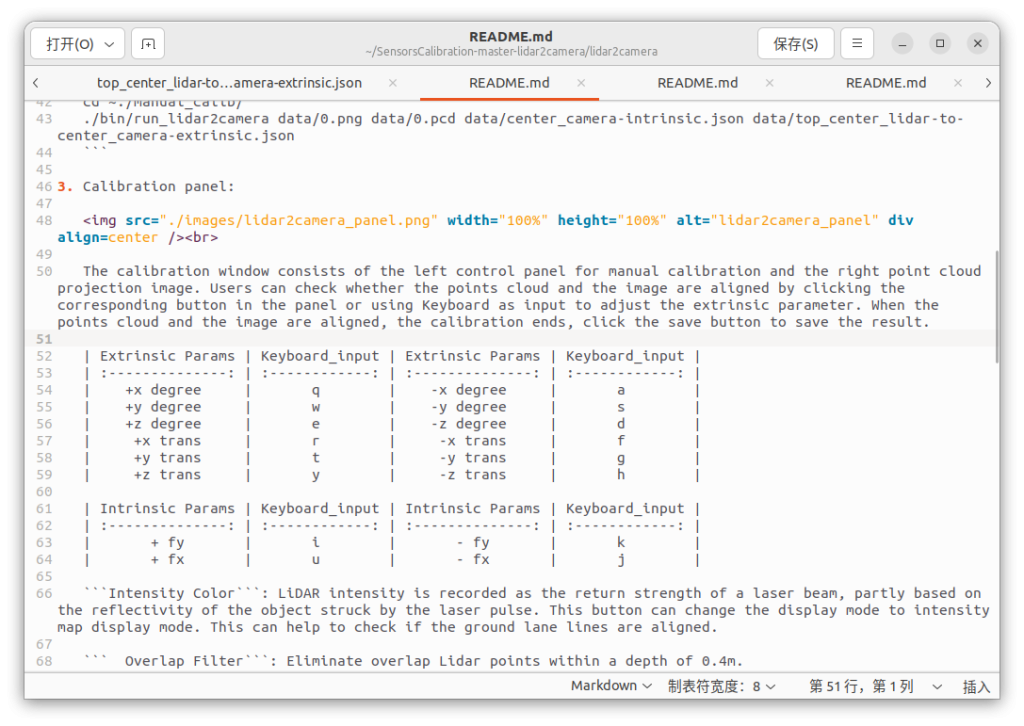Open the Markdown language dropdown
This screenshot has width=1024, height=726.
coord(611,686)
